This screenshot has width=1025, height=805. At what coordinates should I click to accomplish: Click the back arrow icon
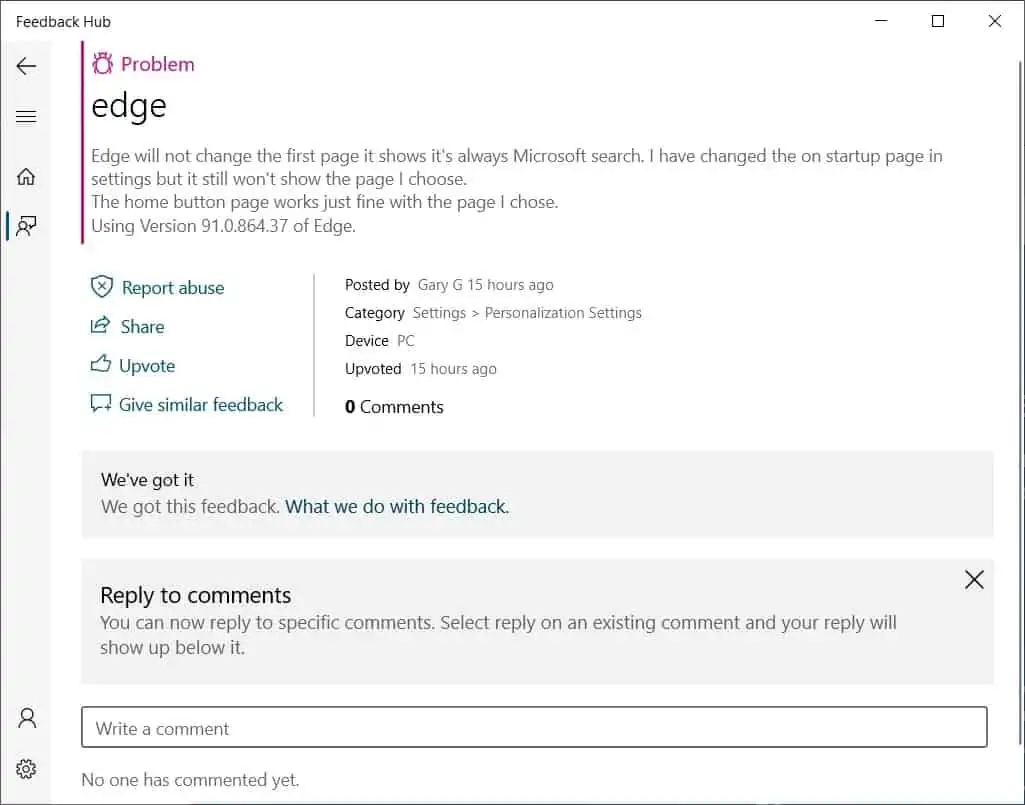click(26, 66)
